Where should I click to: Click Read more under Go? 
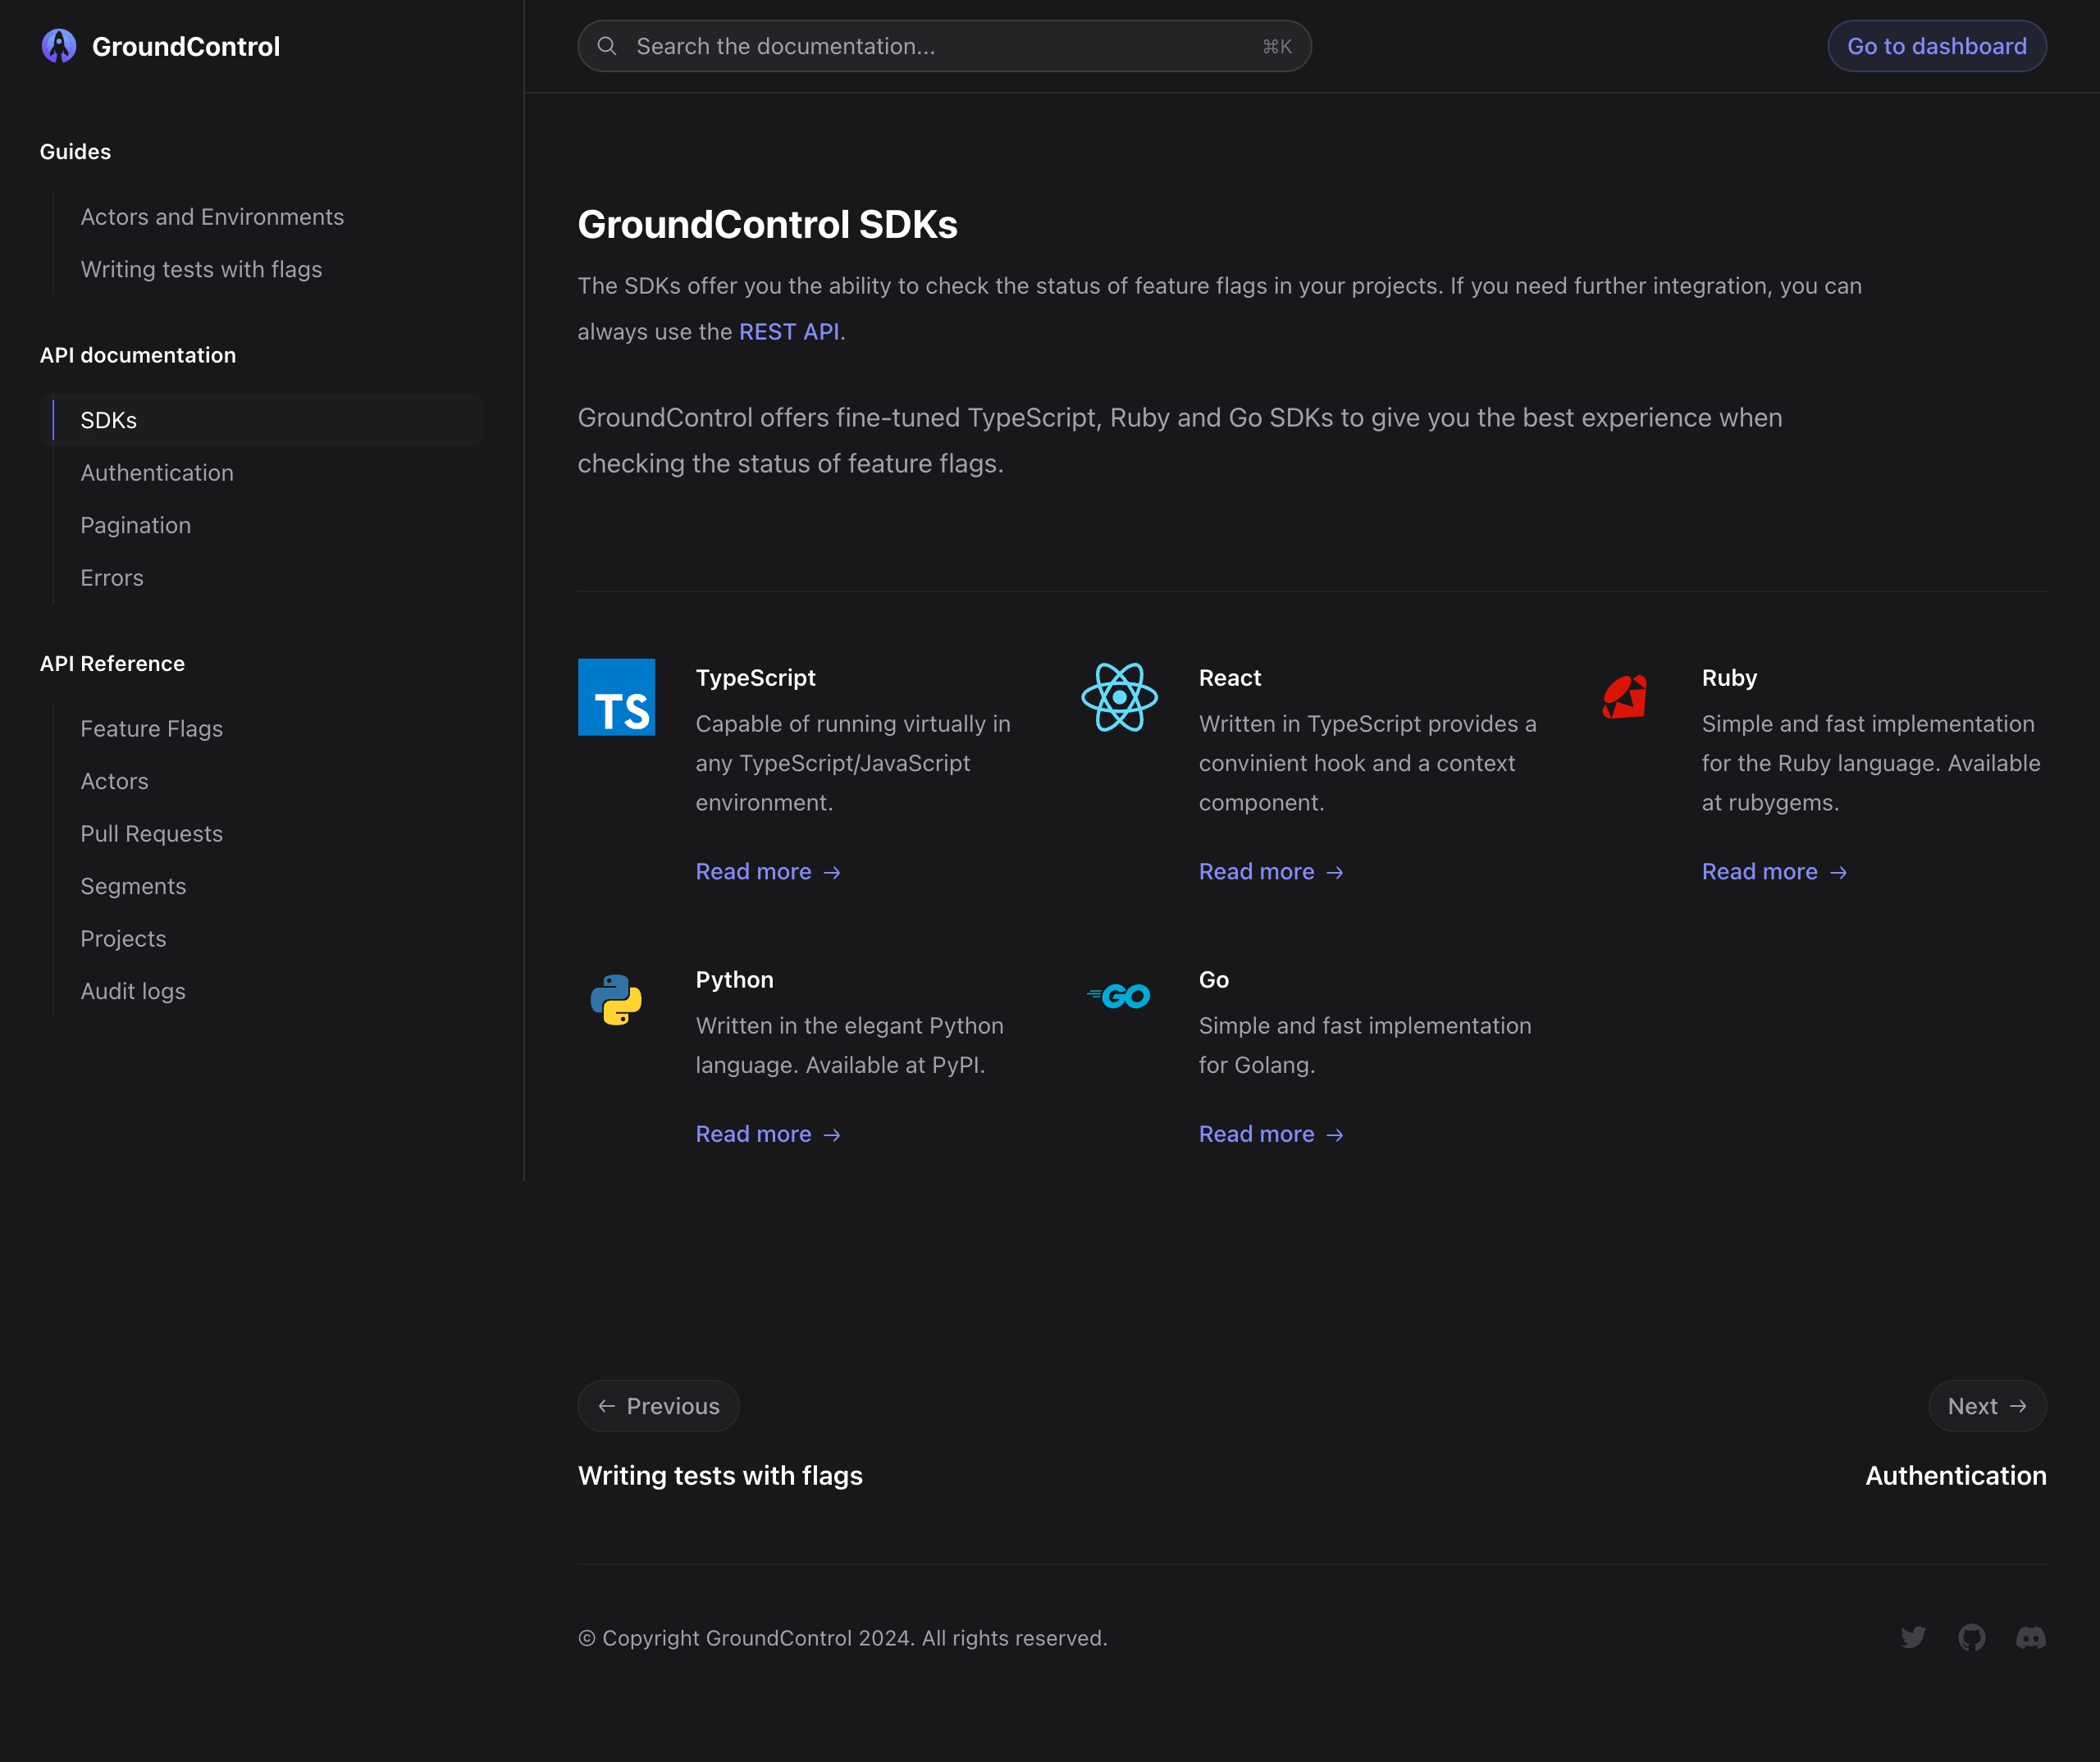[1271, 1134]
